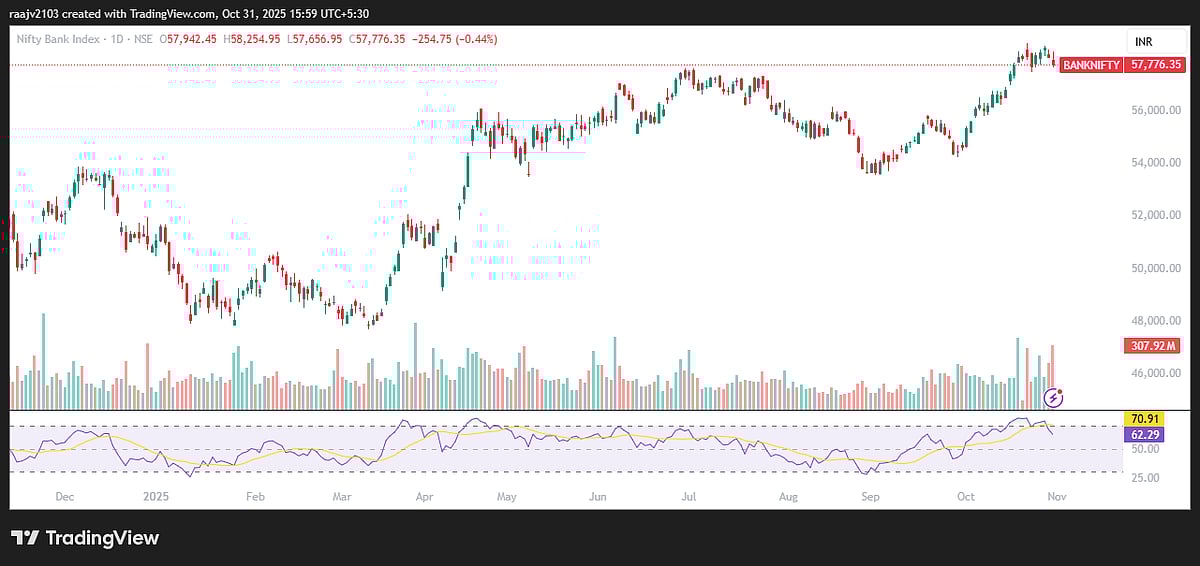Click the Jul marker on time axis
Screen dimensions: 1200x566
689,496
